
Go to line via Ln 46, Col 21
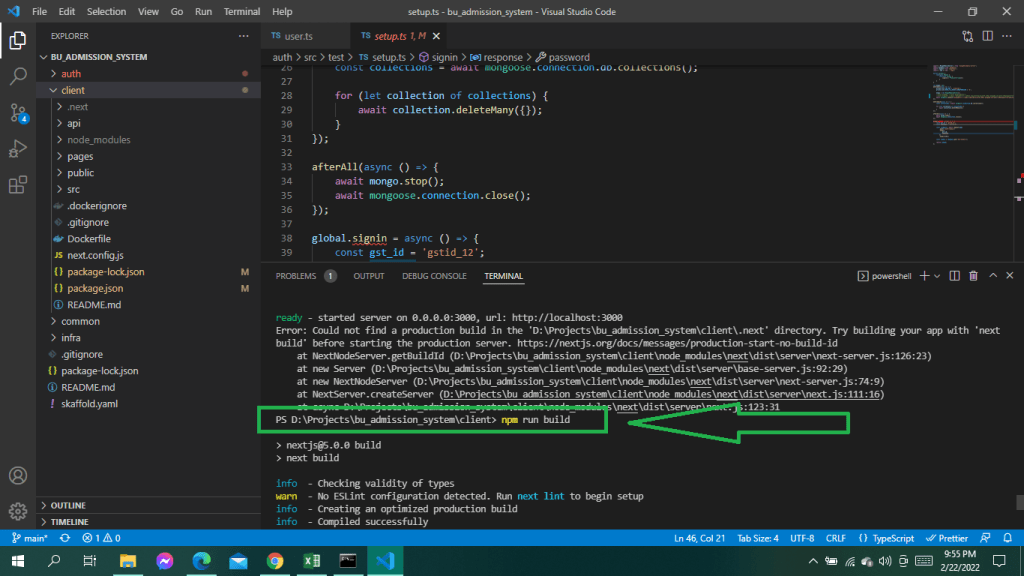coord(699,538)
